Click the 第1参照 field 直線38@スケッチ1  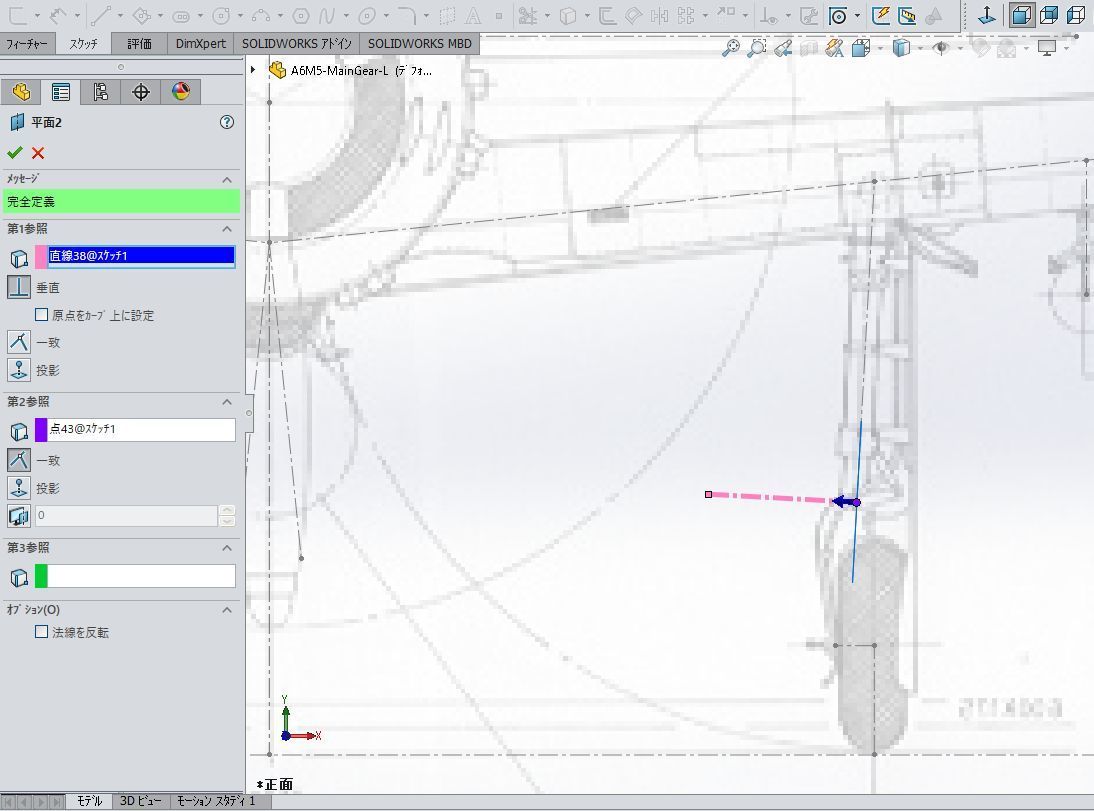click(x=141, y=256)
